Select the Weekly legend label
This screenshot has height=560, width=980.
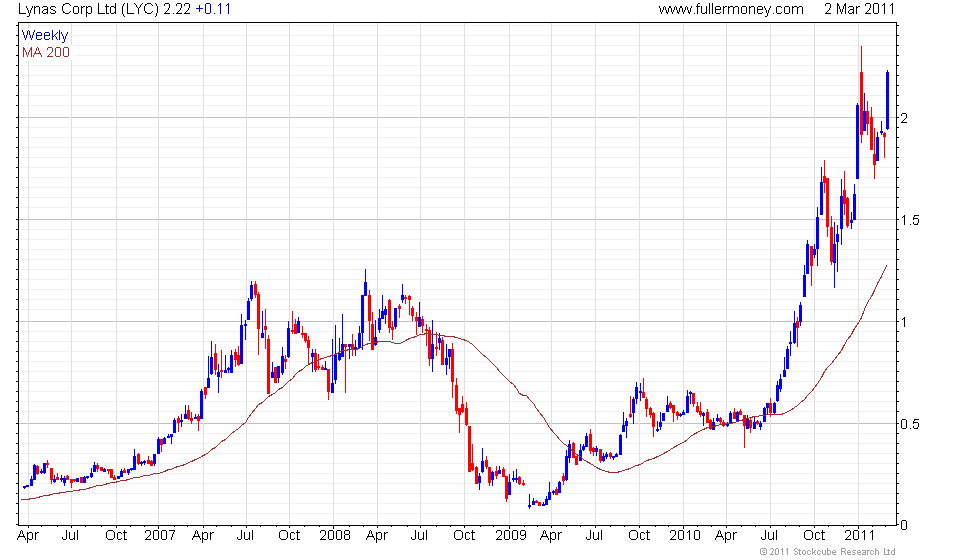pyautogui.click(x=44, y=36)
